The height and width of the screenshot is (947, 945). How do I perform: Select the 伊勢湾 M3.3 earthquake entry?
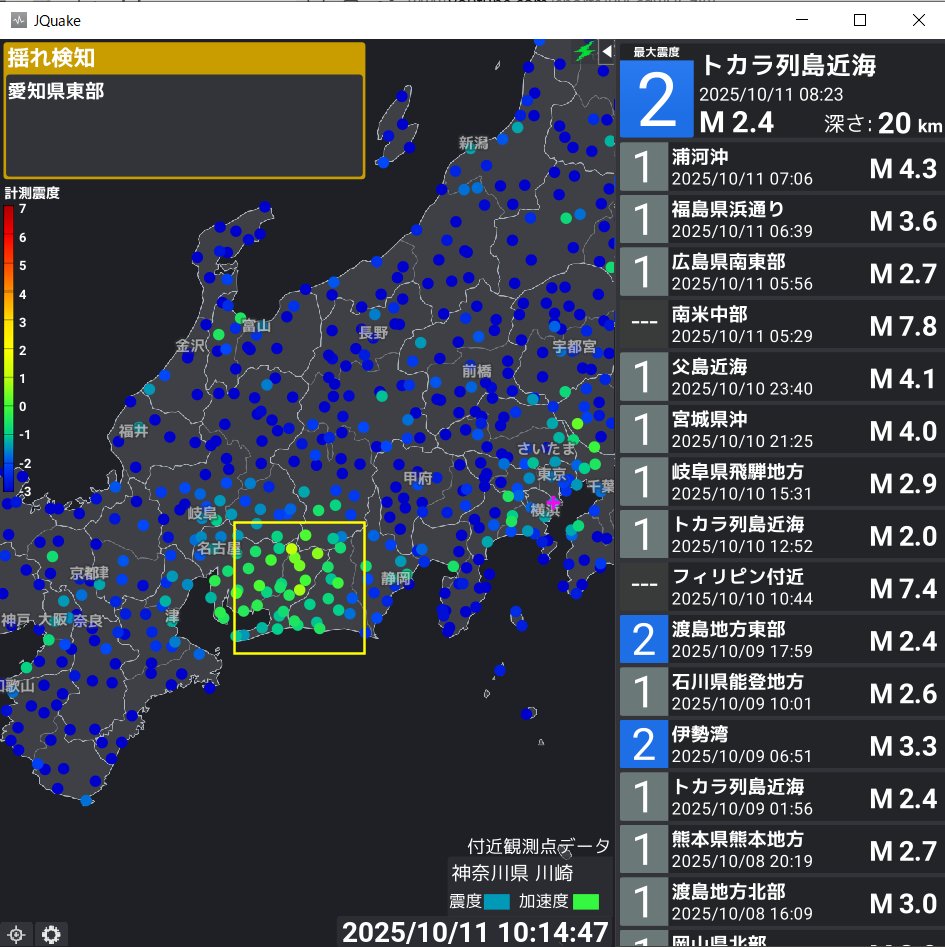(x=780, y=744)
